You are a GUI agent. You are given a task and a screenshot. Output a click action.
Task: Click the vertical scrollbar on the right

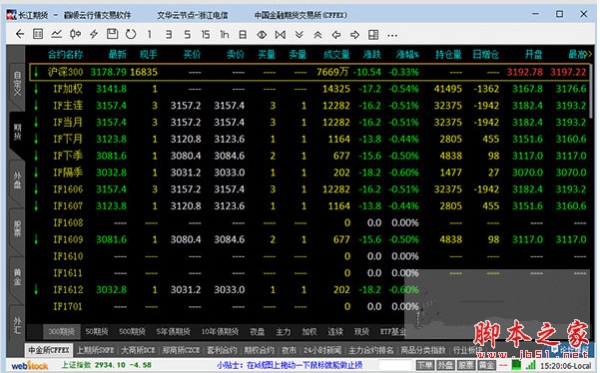592,92
